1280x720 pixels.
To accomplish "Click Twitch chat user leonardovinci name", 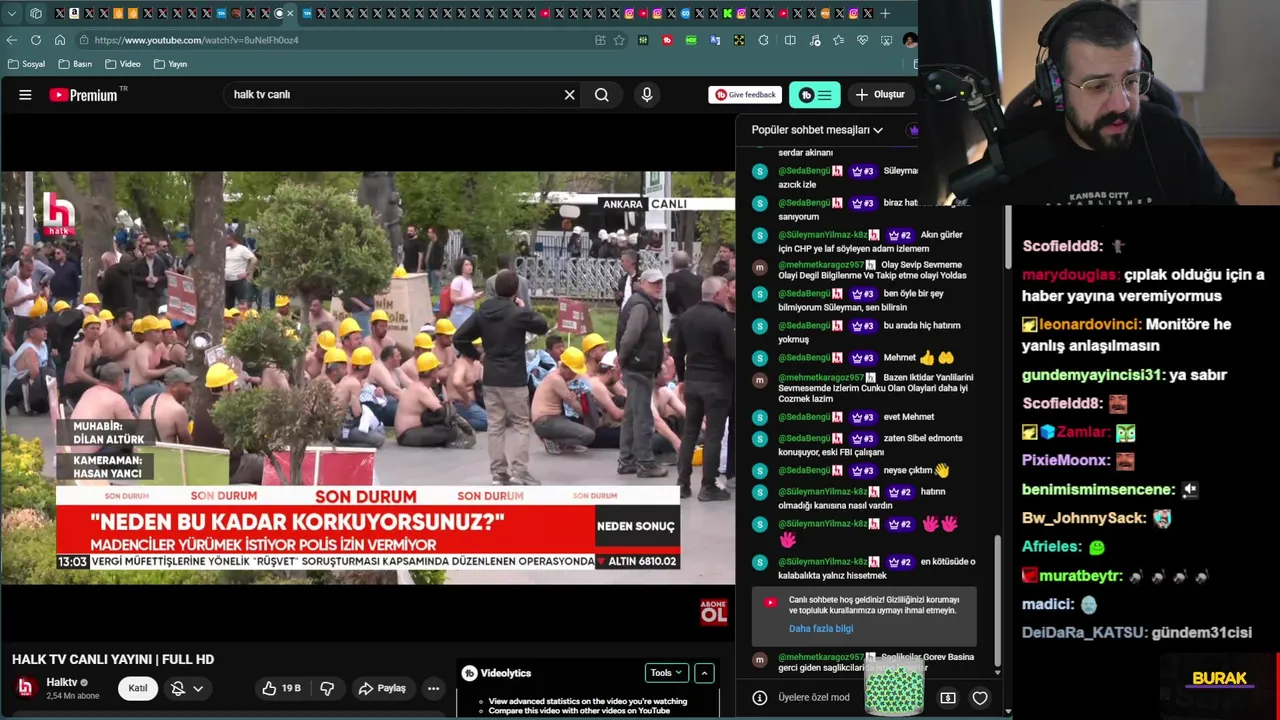I will (x=1090, y=324).
